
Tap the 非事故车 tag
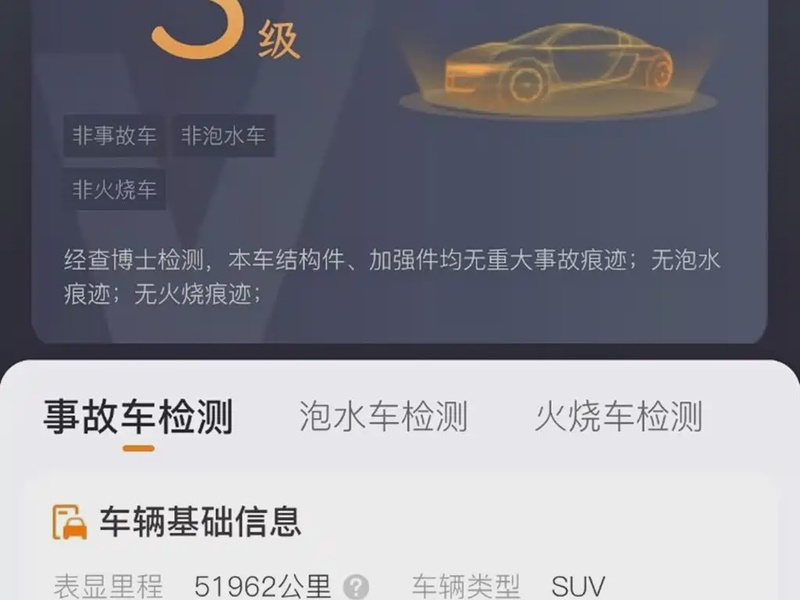click(x=114, y=136)
